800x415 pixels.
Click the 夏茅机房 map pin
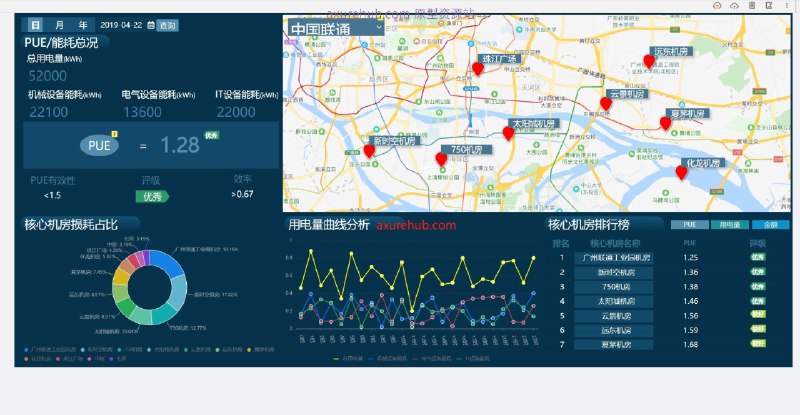coord(665,124)
